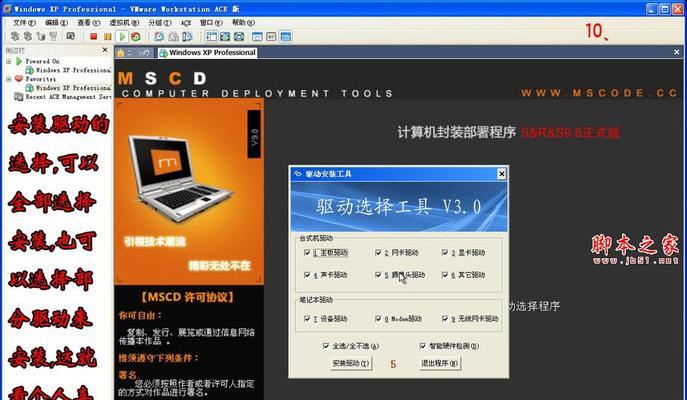Uncheck 摄像头驱动 checkbox
This screenshot has width=687, height=400.
378,275
